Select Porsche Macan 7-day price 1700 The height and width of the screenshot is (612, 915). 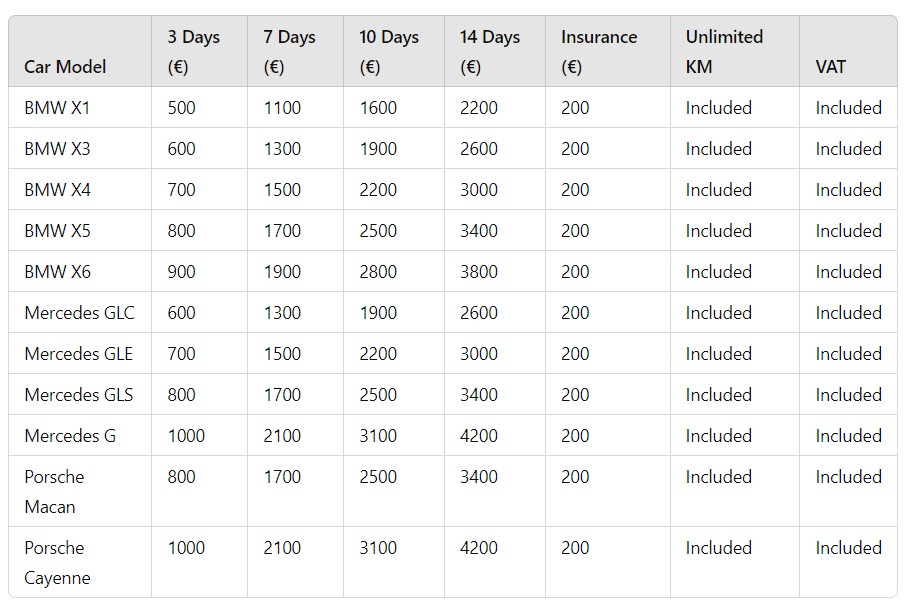point(282,477)
